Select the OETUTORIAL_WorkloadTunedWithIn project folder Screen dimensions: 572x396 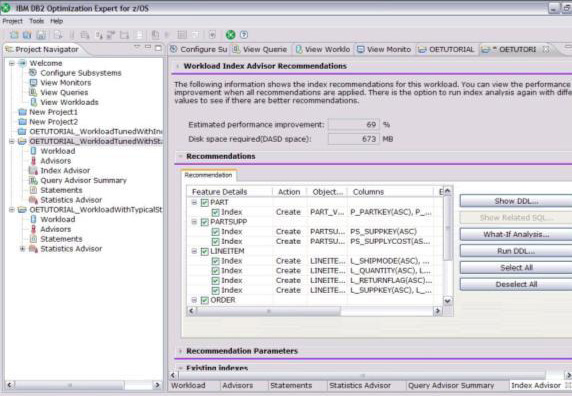[96, 131]
